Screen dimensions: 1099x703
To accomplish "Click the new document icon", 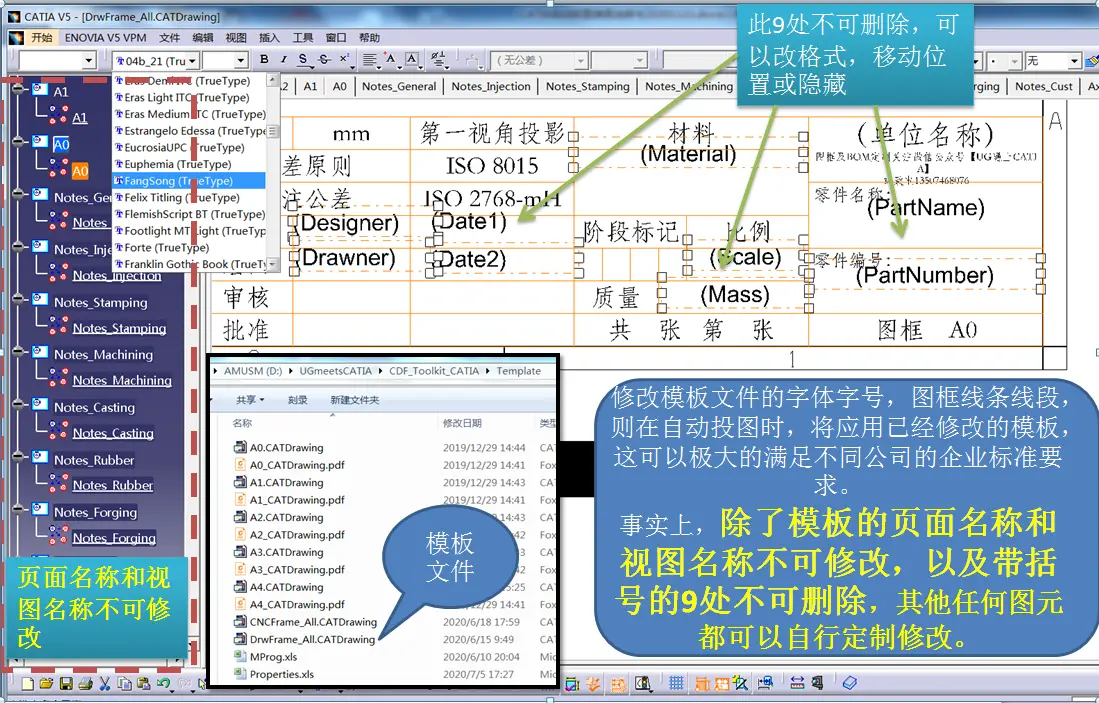I will (28, 683).
